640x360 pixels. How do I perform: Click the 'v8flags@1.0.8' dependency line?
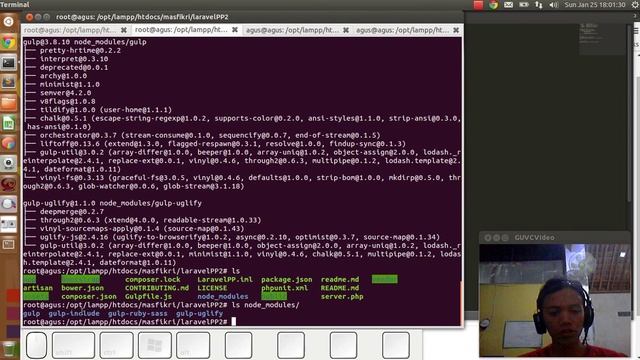pyautogui.click(x=68, y=101)
